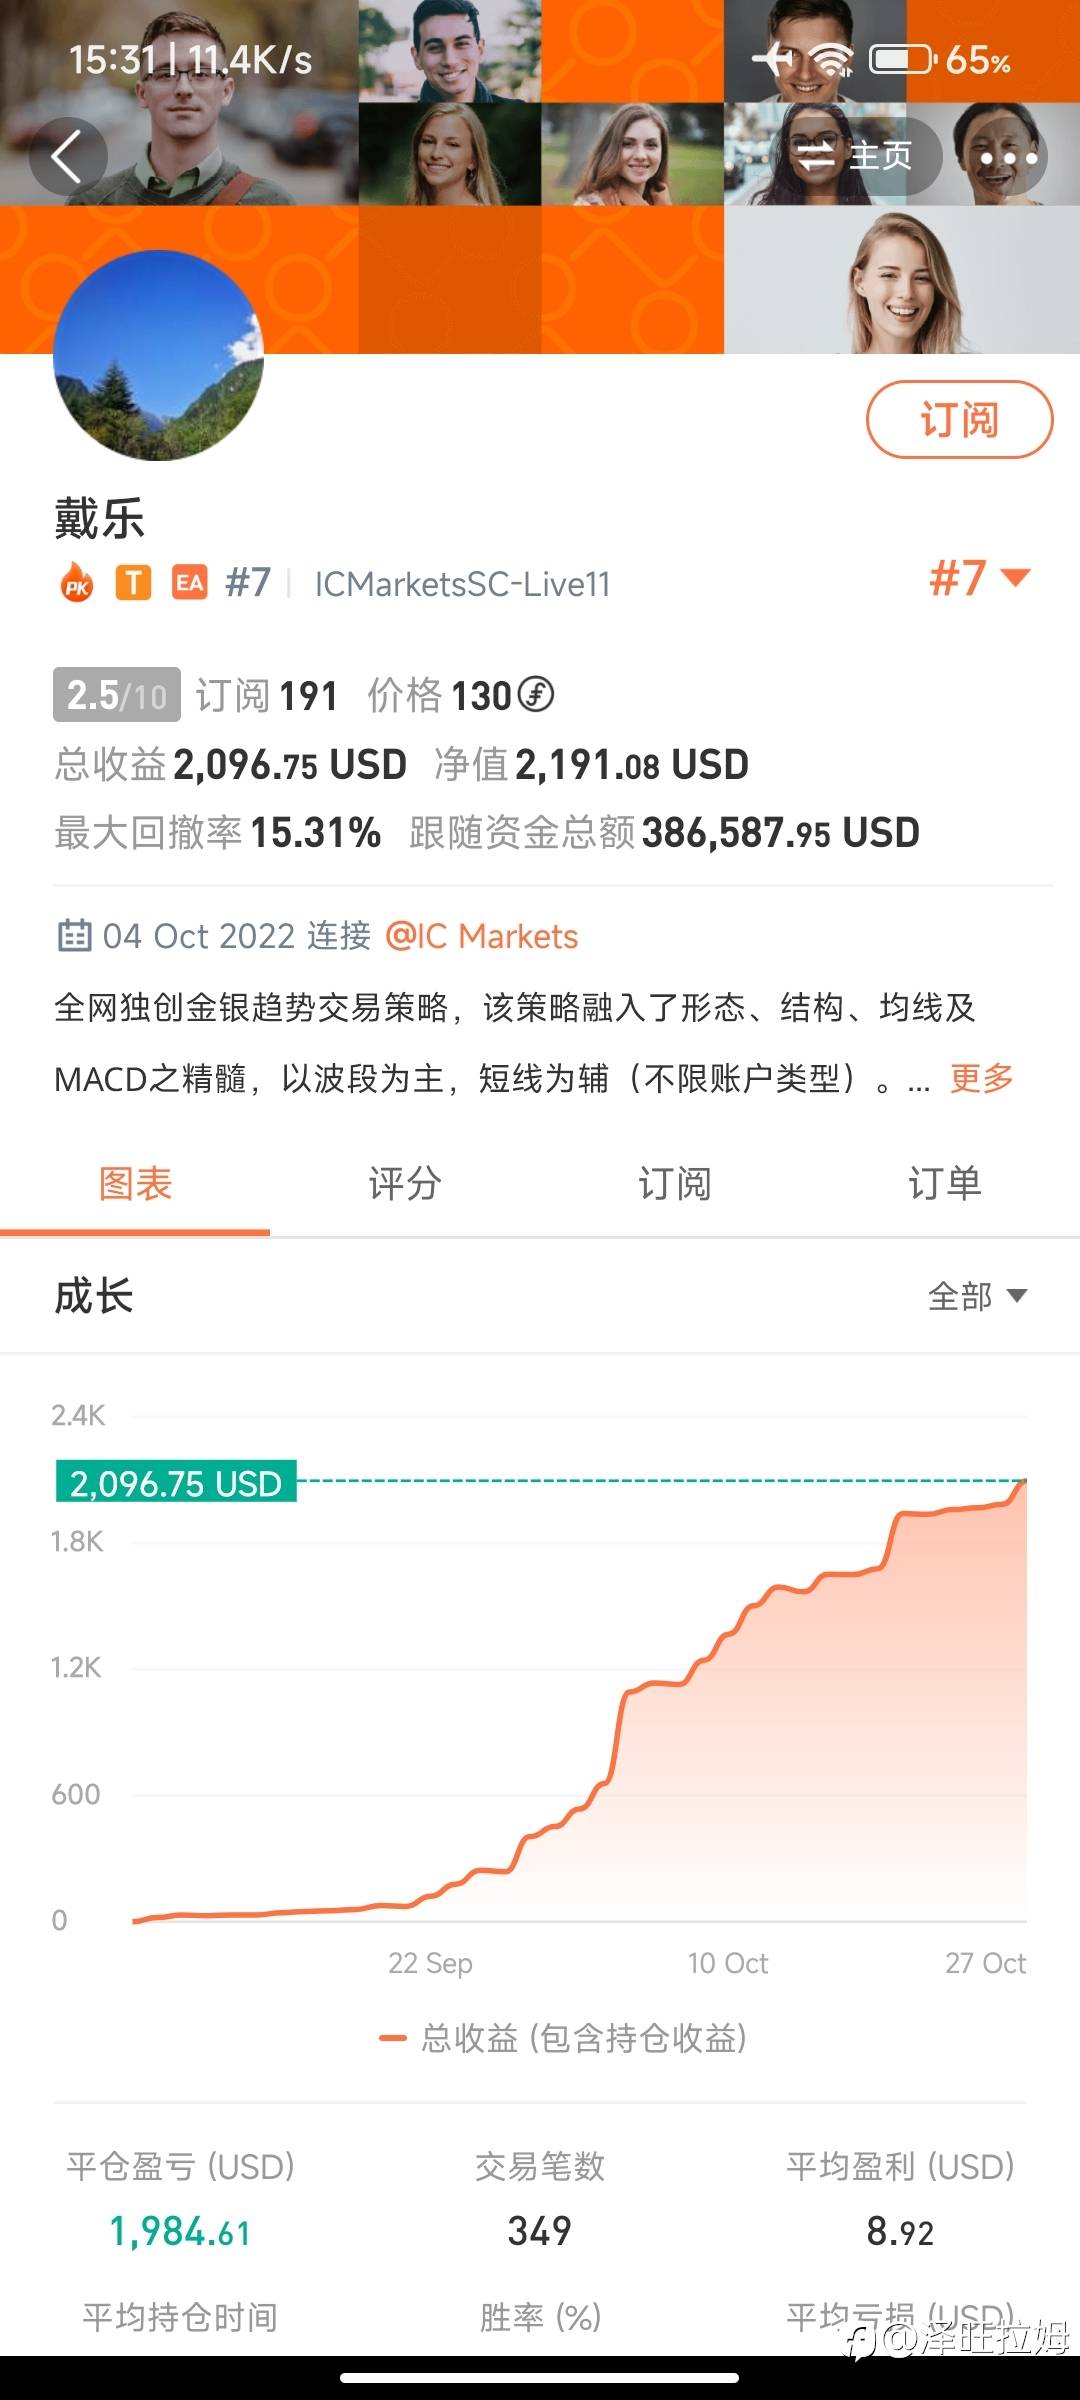Select the 图表 tab
The width and height of the screenshot is (1080, 2400).
pos(135,1184)
